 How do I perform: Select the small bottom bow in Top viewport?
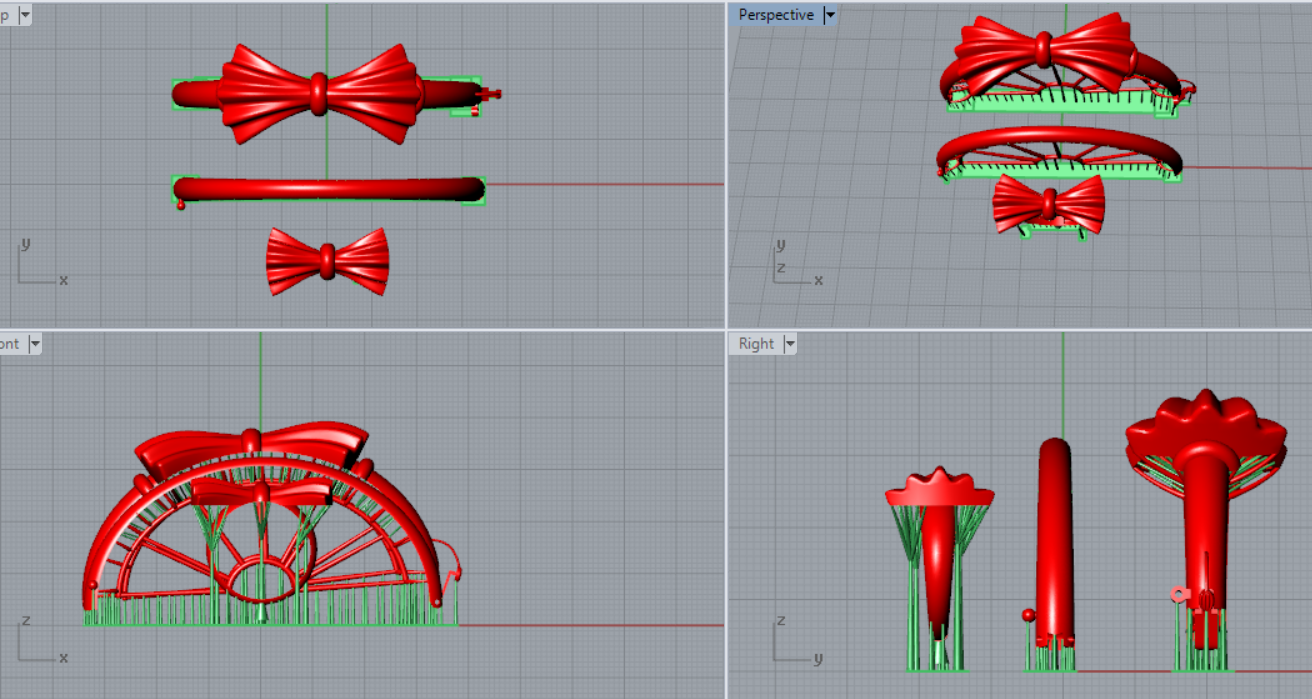tap(327, 261)
